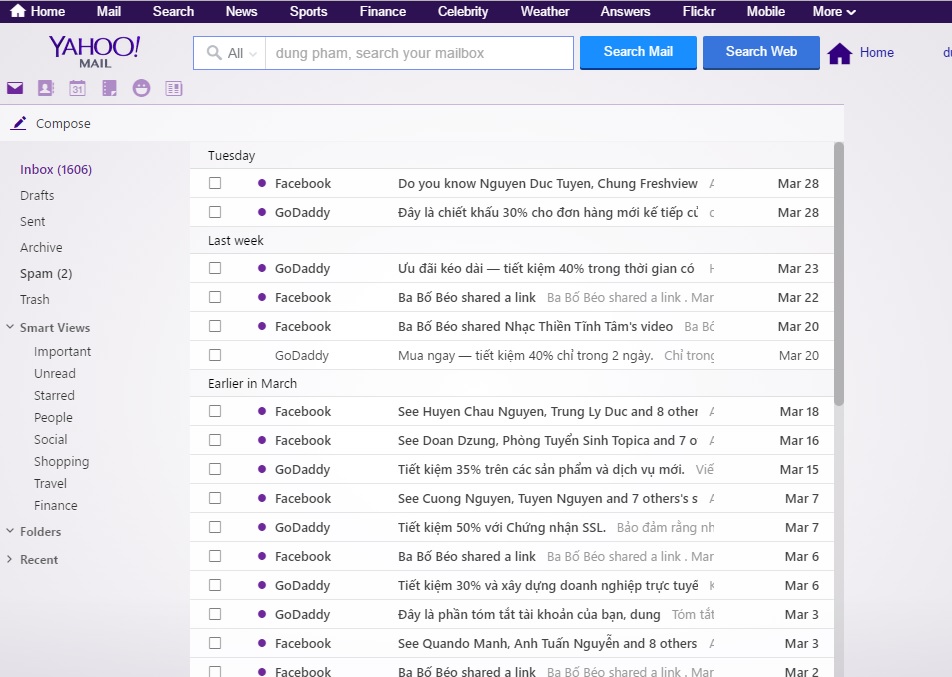Open the Contacts address book icon
The height and width of the screenshot is (677, 952).
[45, 89]
